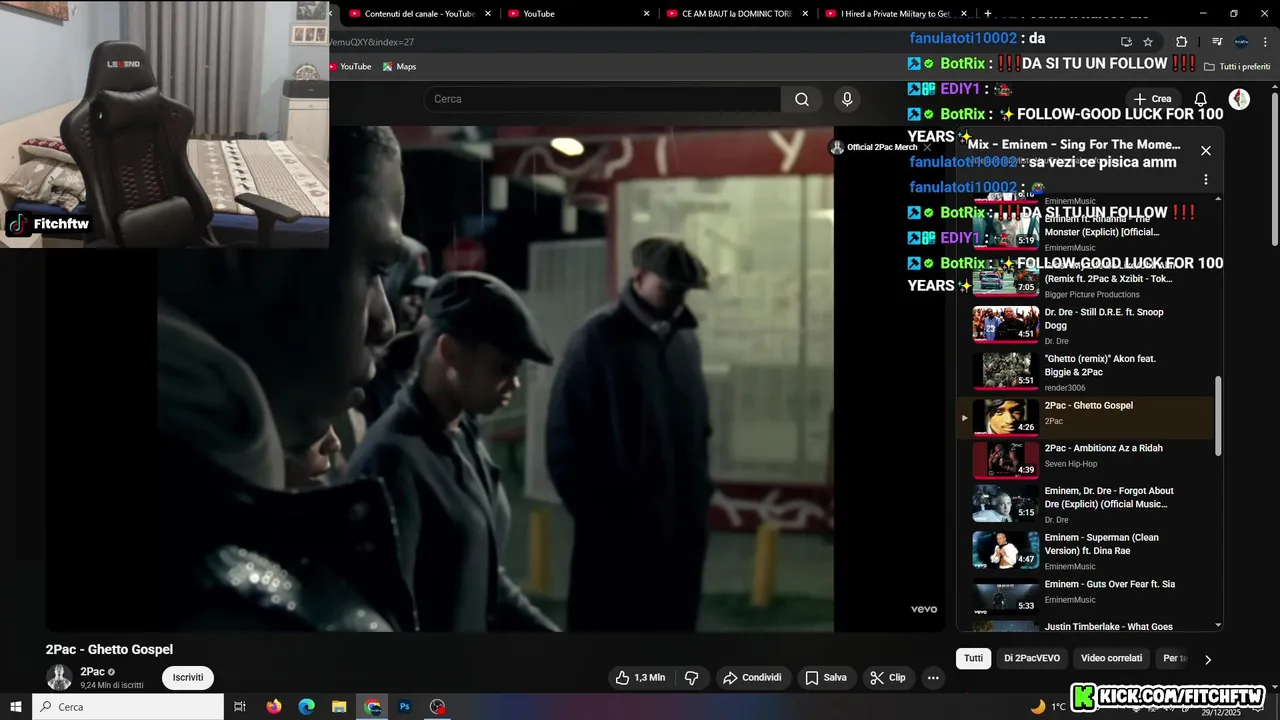
Task: Click the playlist scroll-down arrow
Action: tap(1218, 625)
